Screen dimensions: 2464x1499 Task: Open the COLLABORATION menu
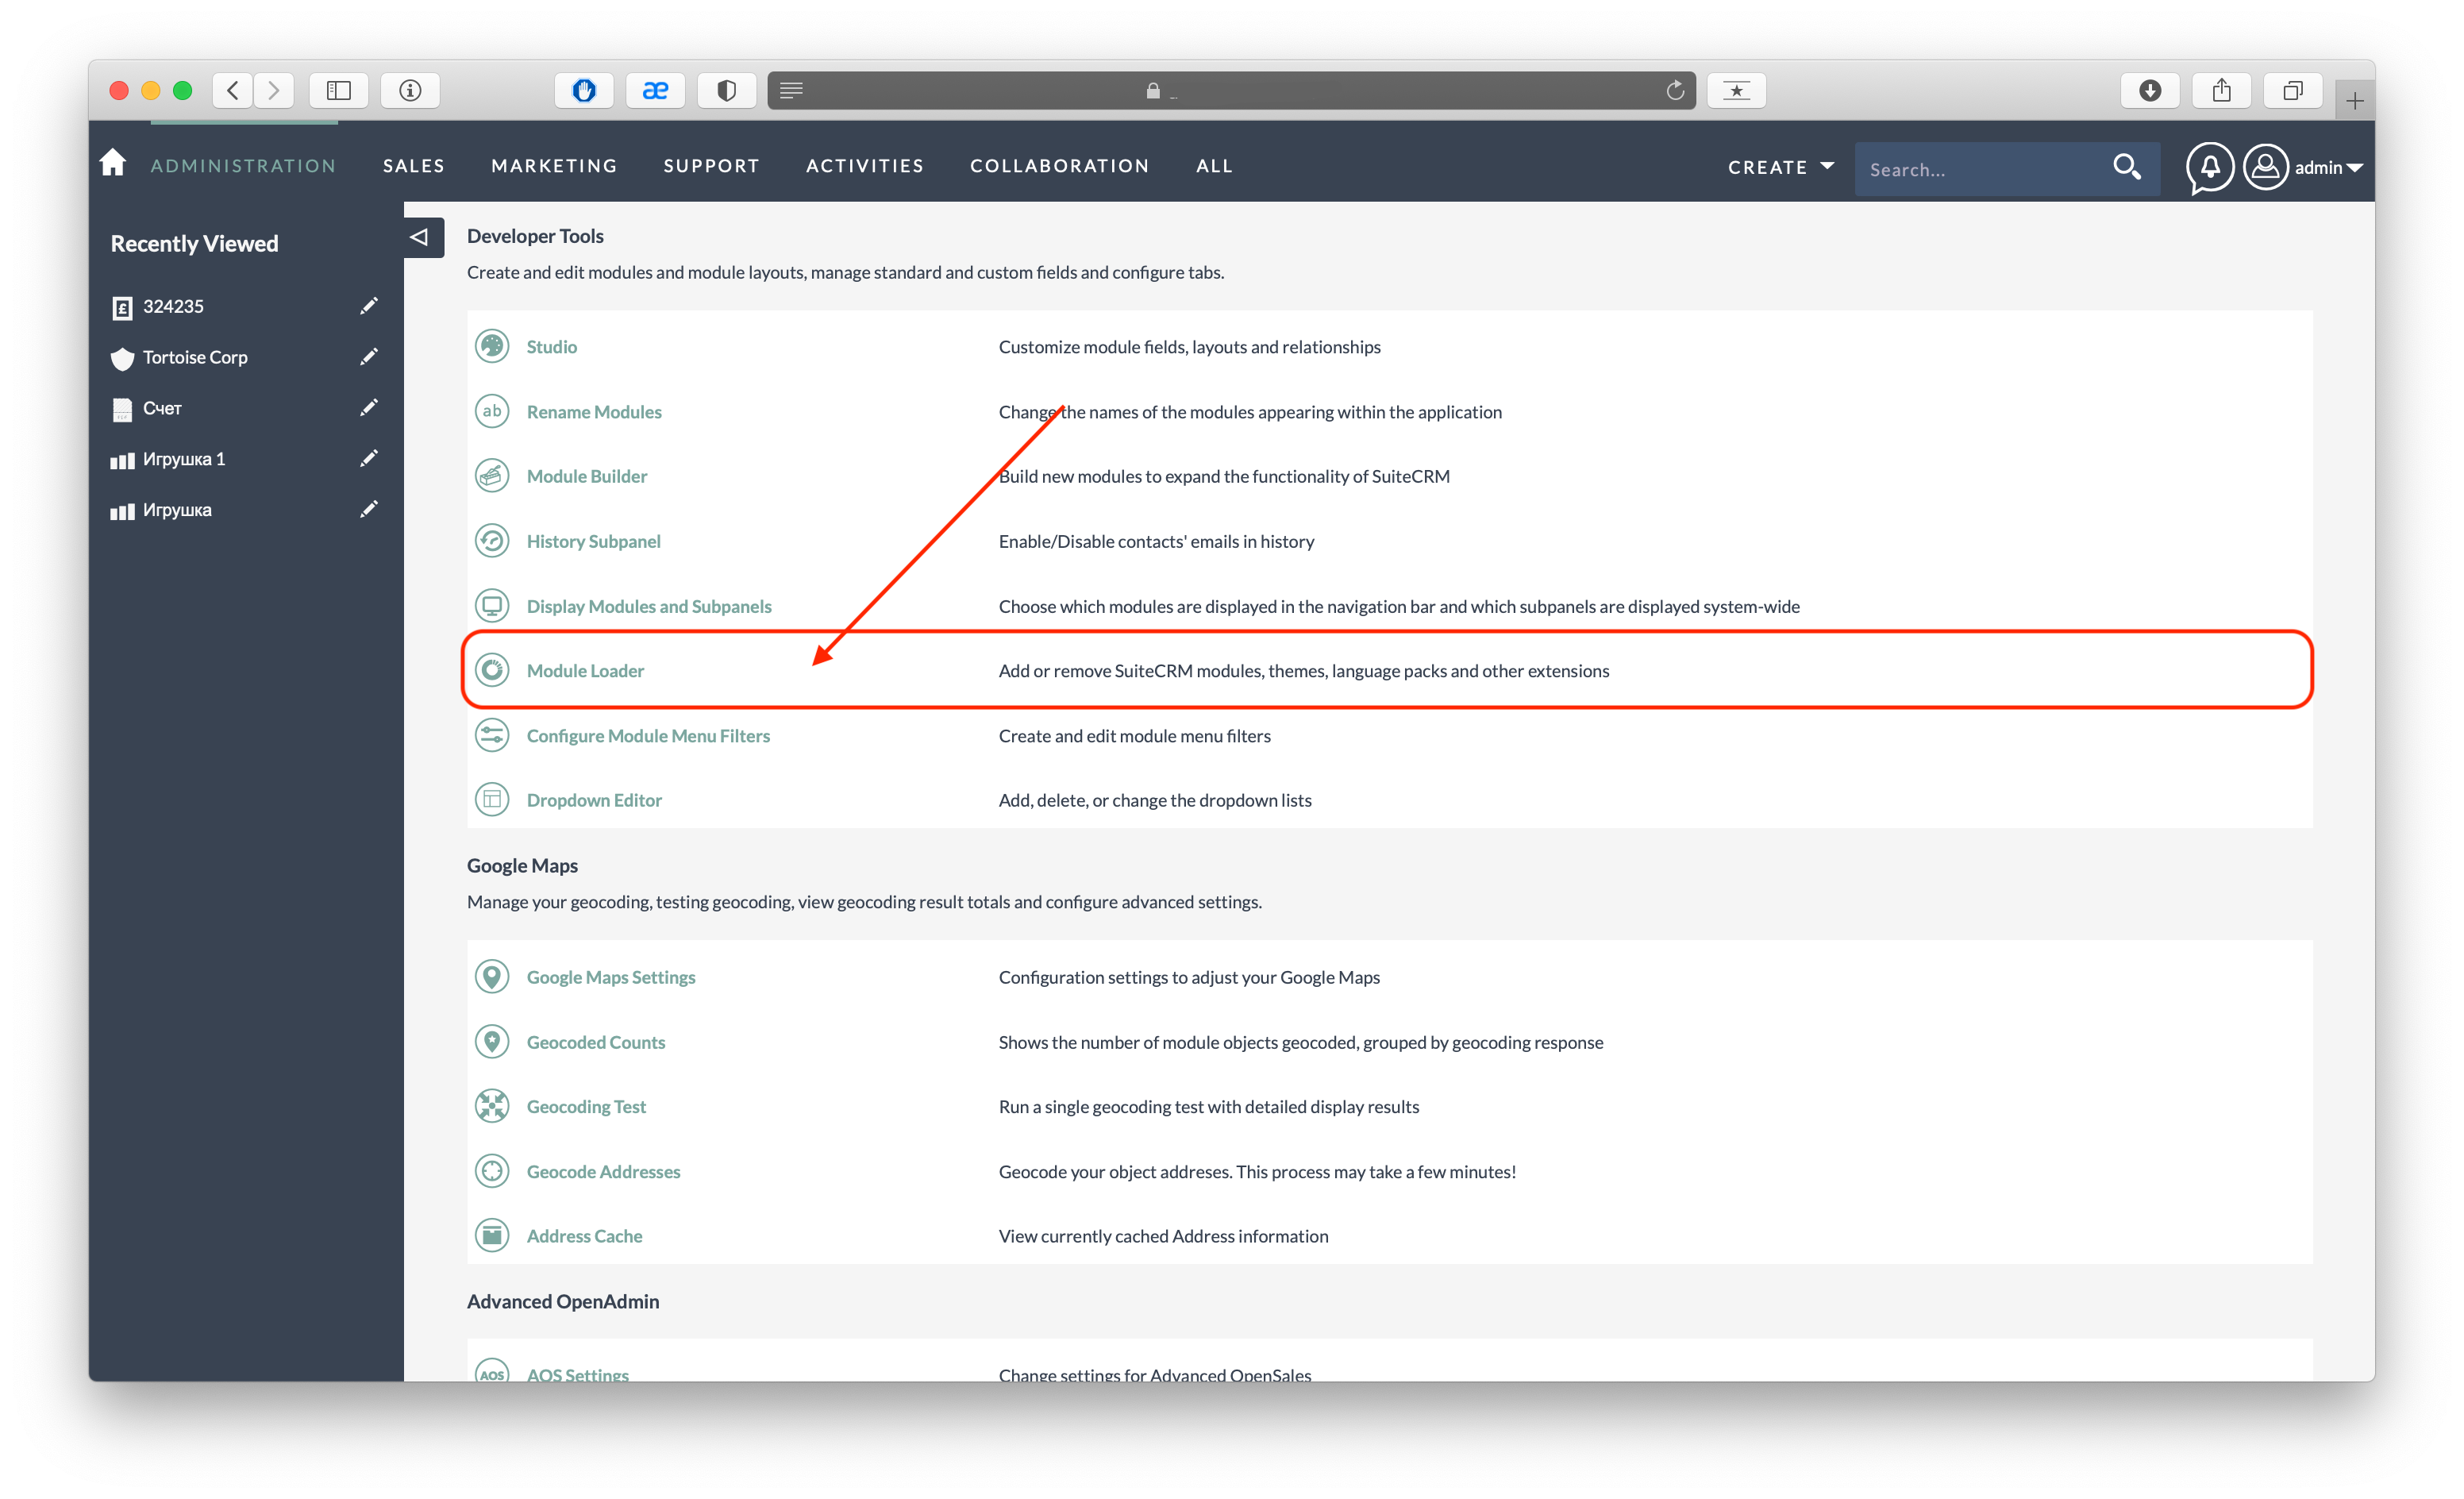1059,166
